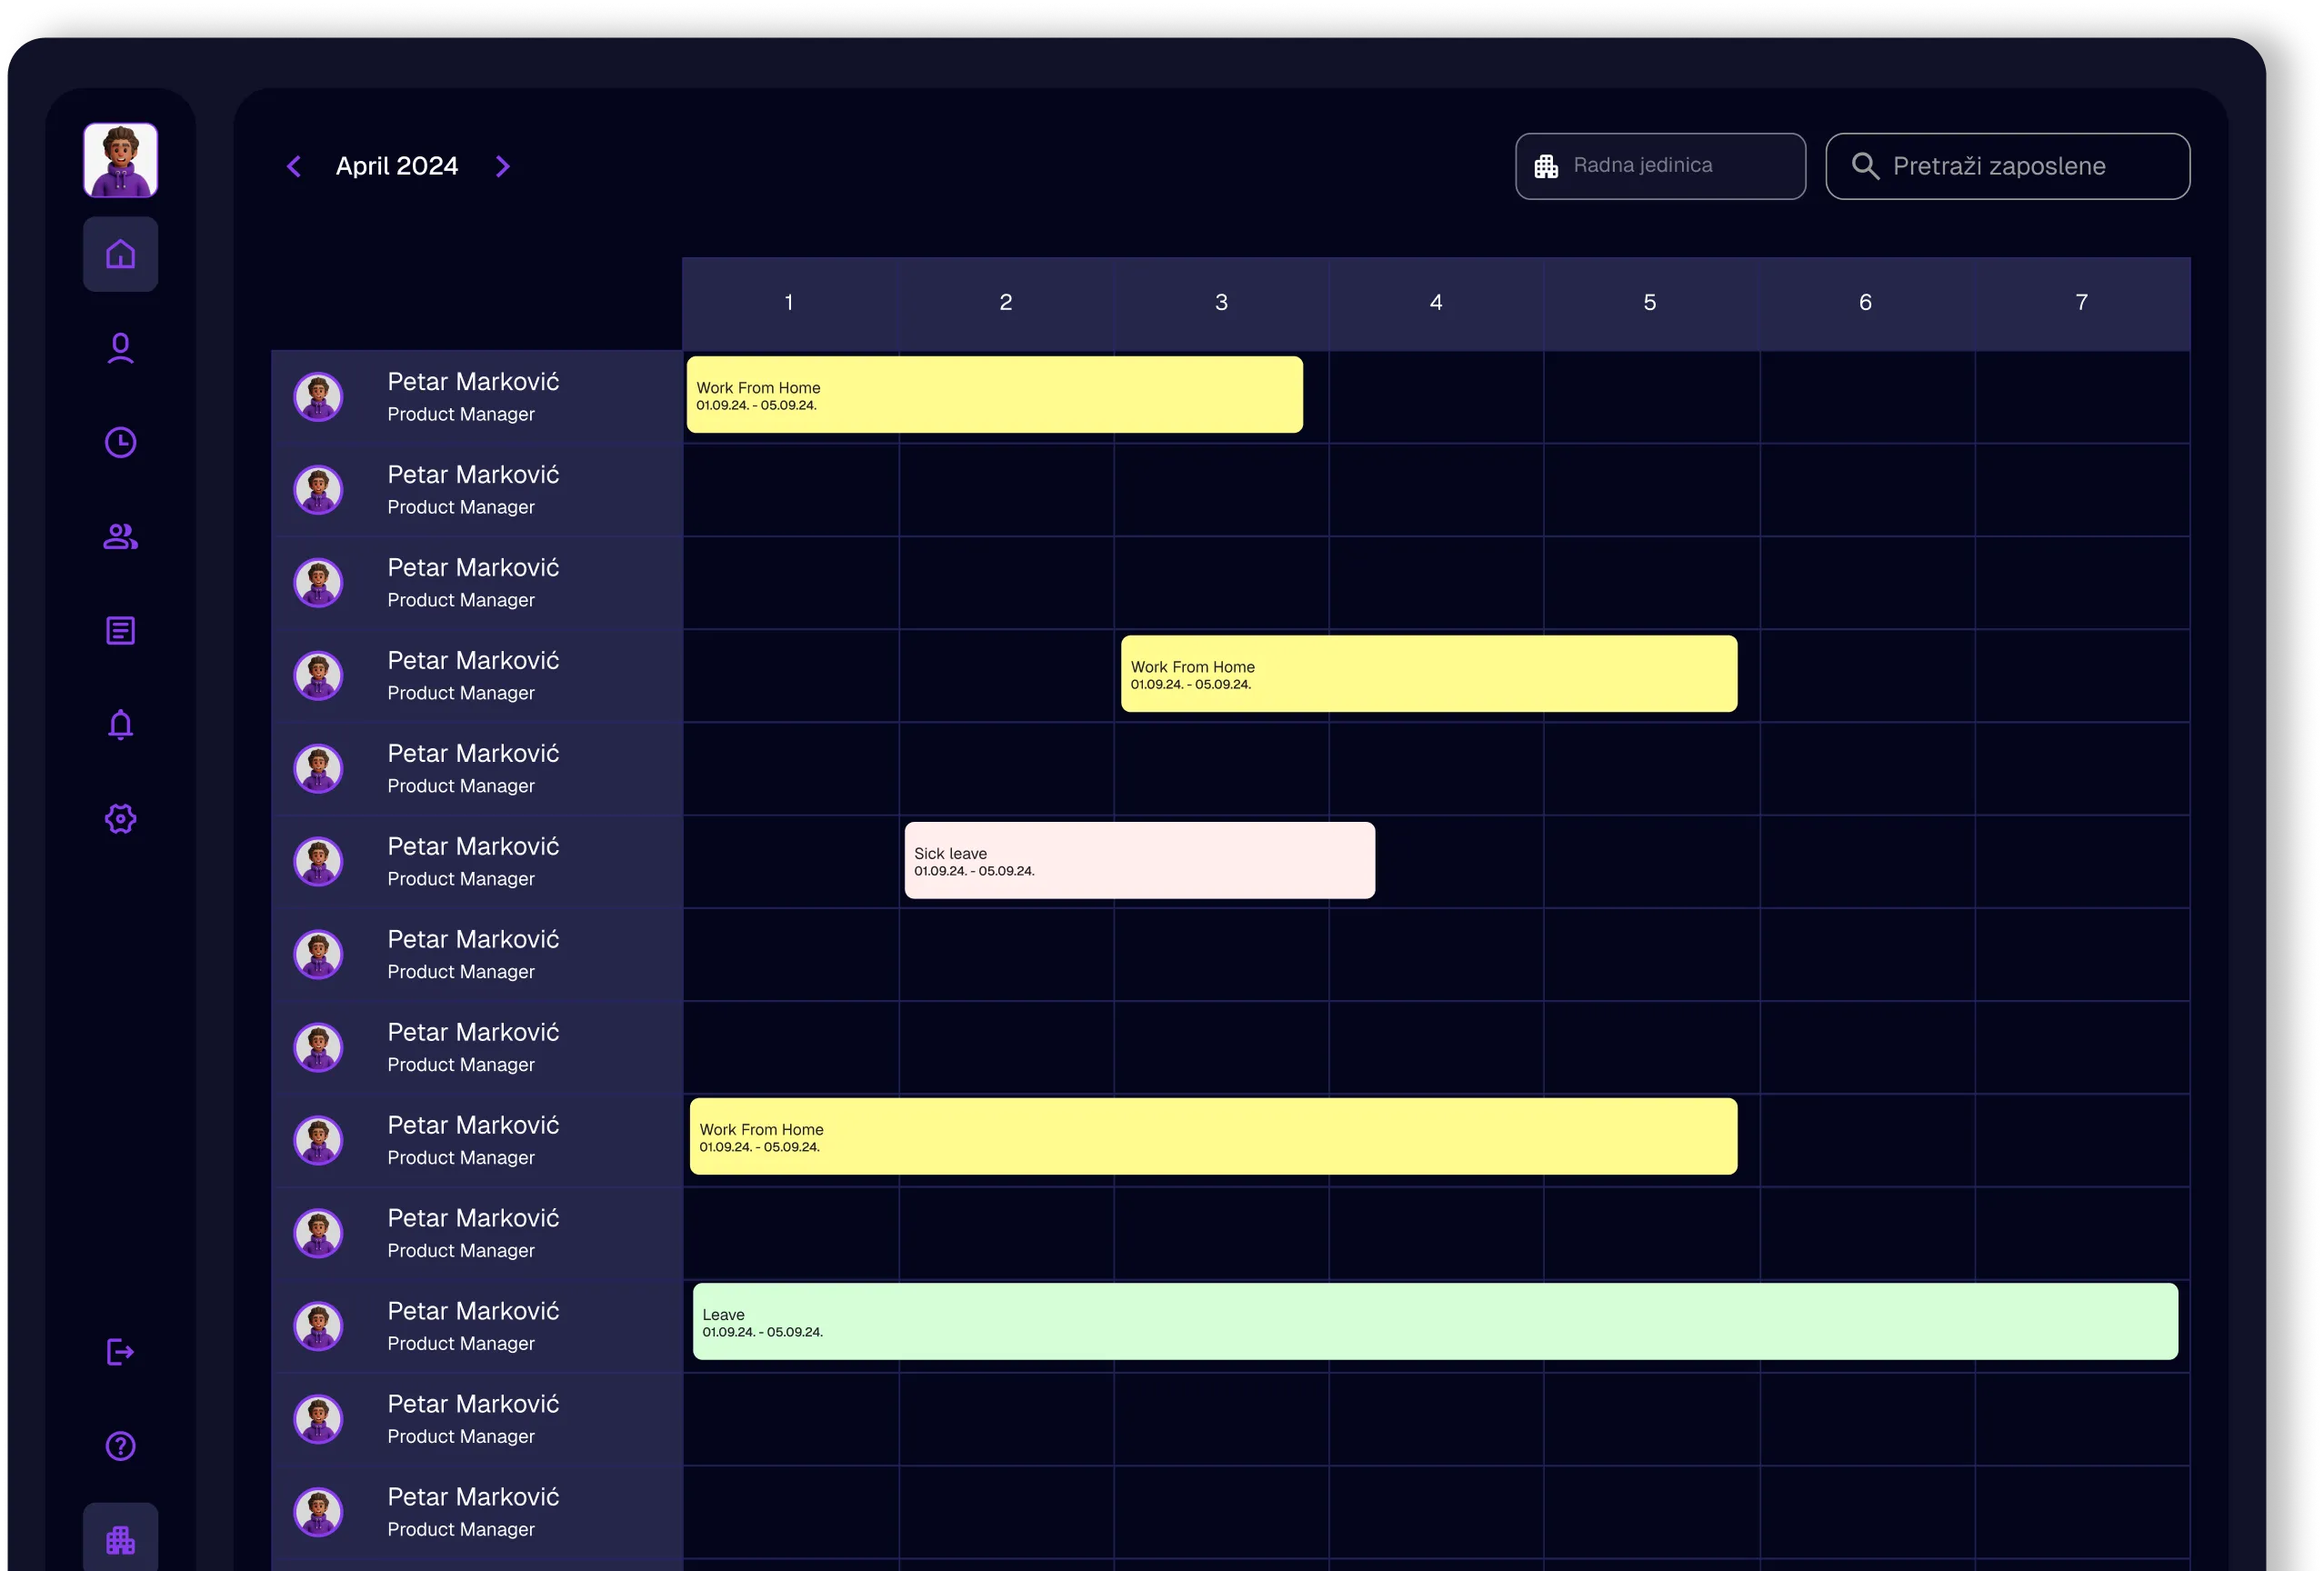Screen dimensions: 2324x1571
Task: Open the user profile sidebar icon
Action: click(120, 348)
